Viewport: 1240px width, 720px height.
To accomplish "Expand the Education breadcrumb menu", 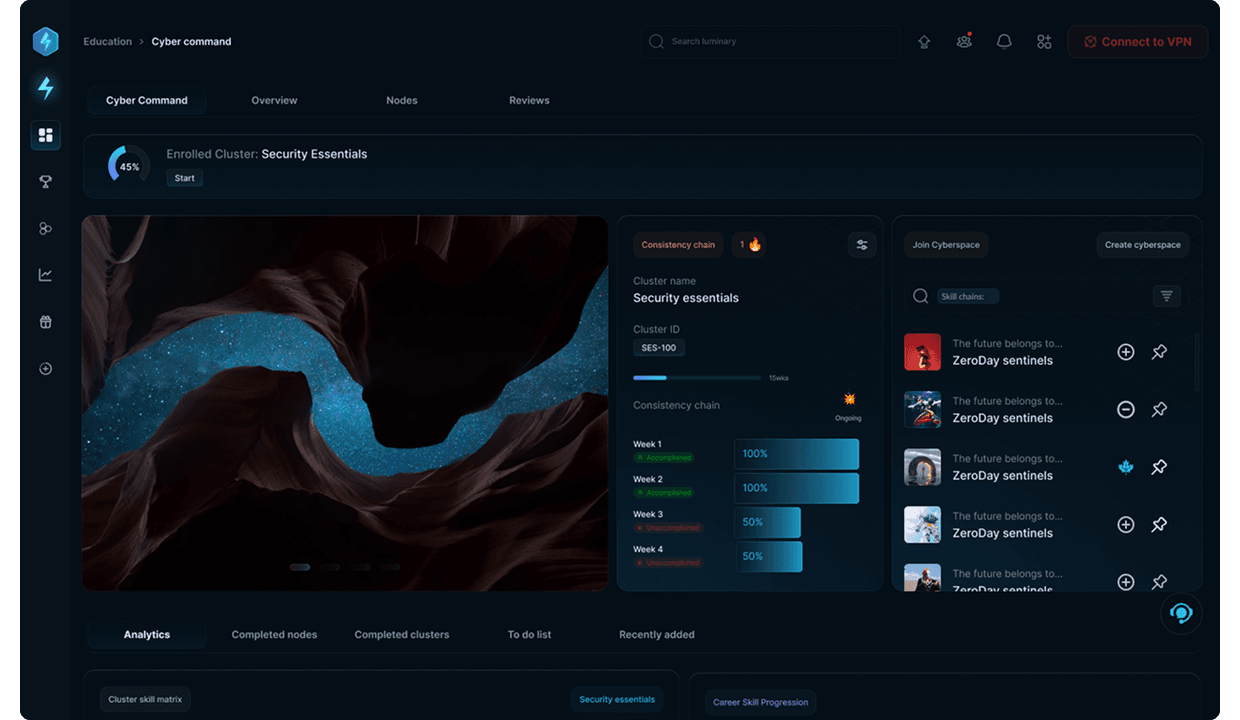I will 107,41.
